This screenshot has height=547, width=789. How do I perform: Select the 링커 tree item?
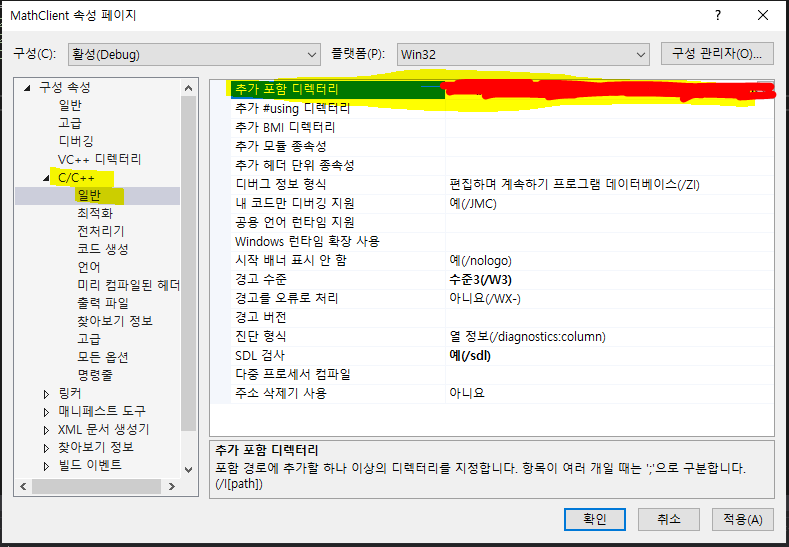point(70,394)
